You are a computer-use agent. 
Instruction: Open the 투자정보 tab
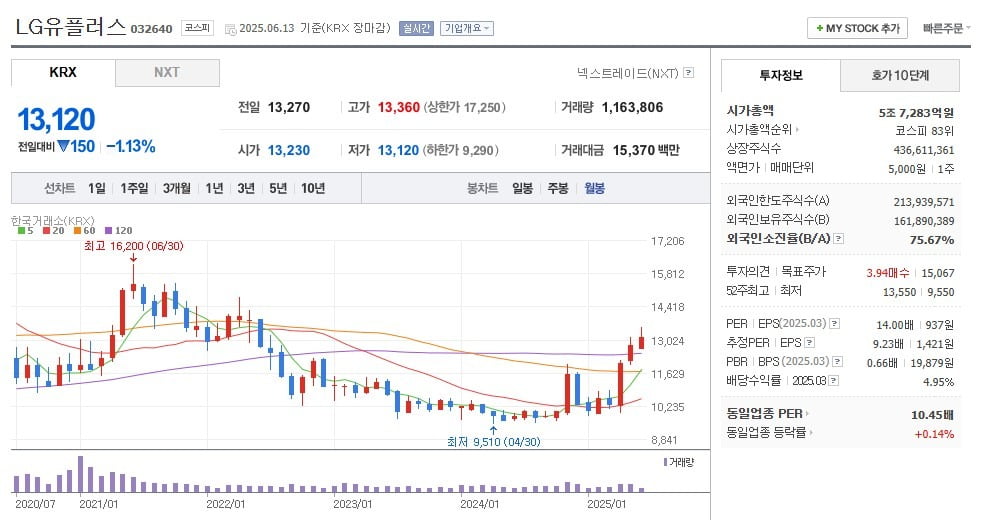click(781, 75)
